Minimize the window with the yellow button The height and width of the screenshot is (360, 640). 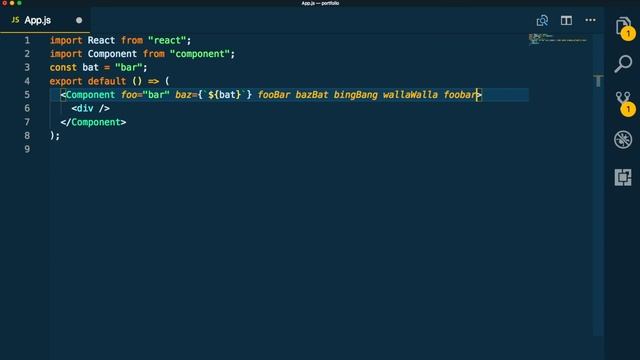(x=12, y=3)
